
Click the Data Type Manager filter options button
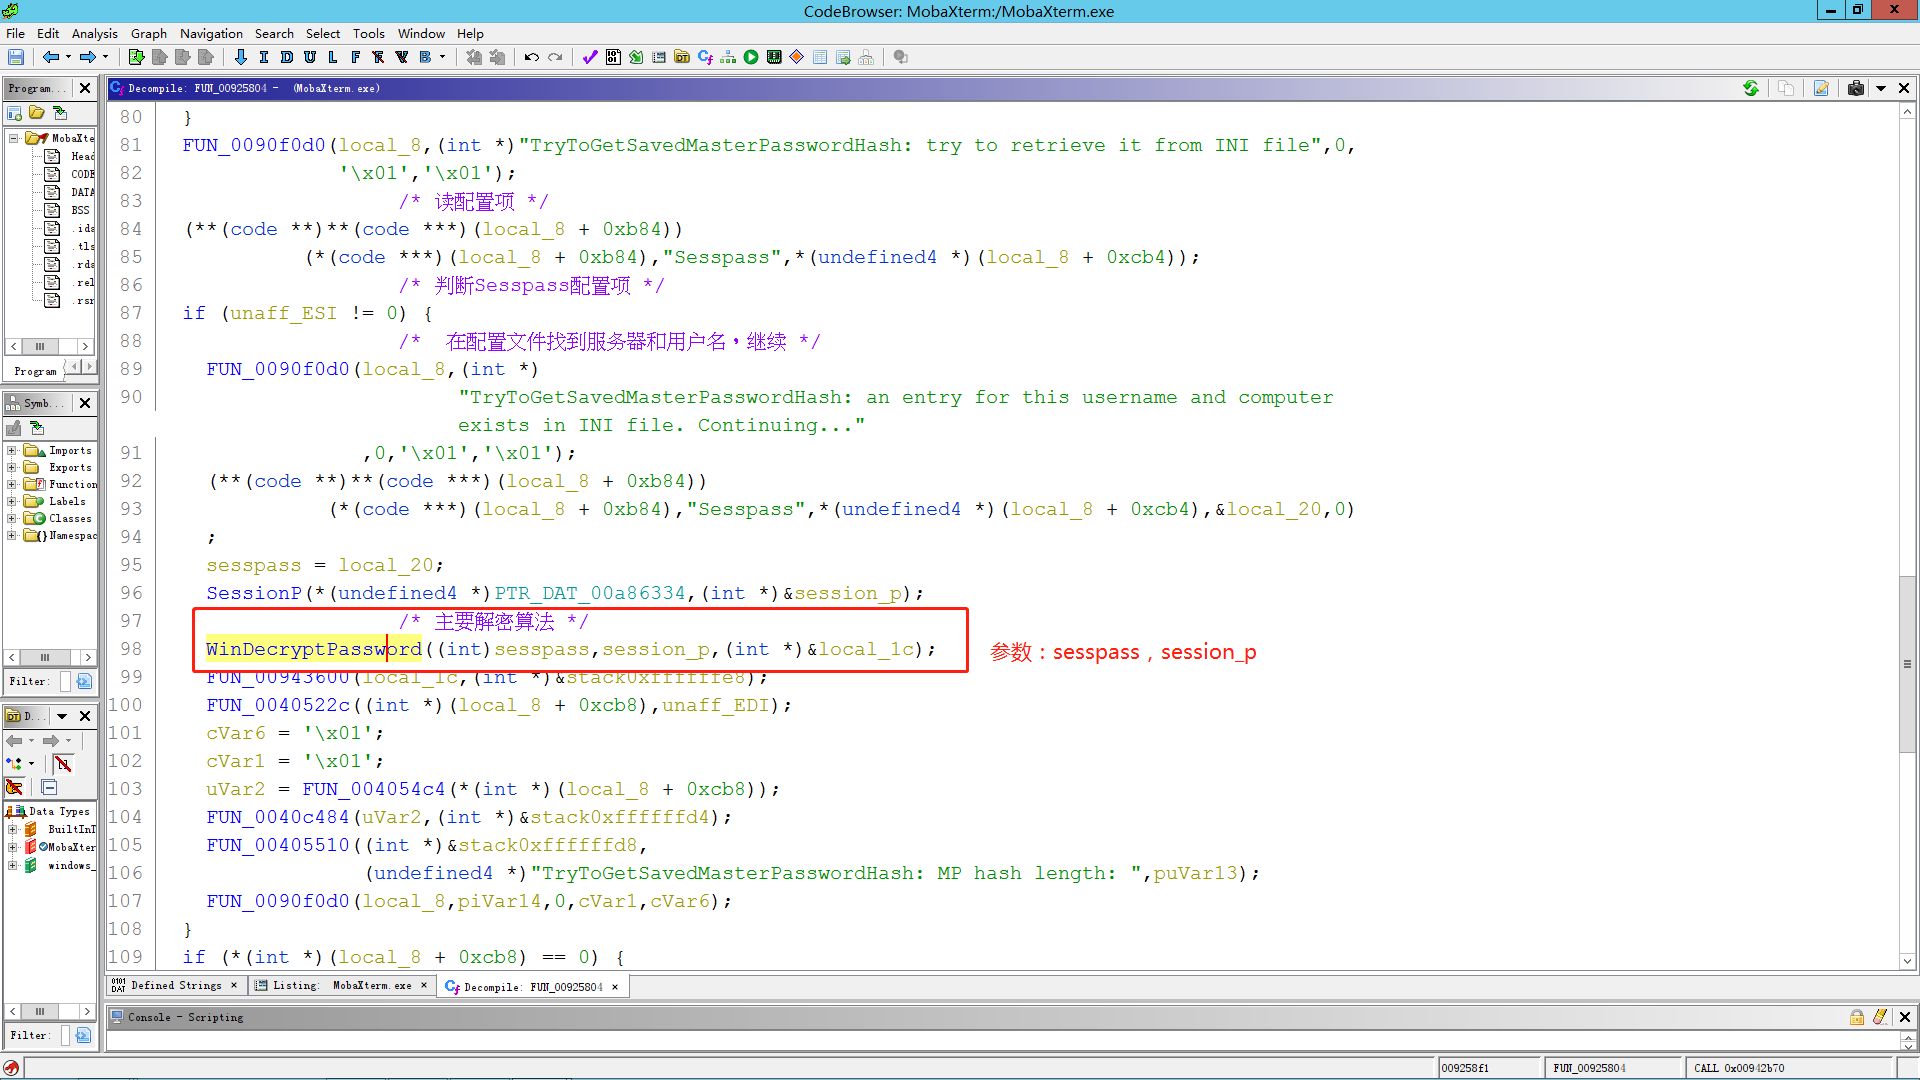point(83,1035)
